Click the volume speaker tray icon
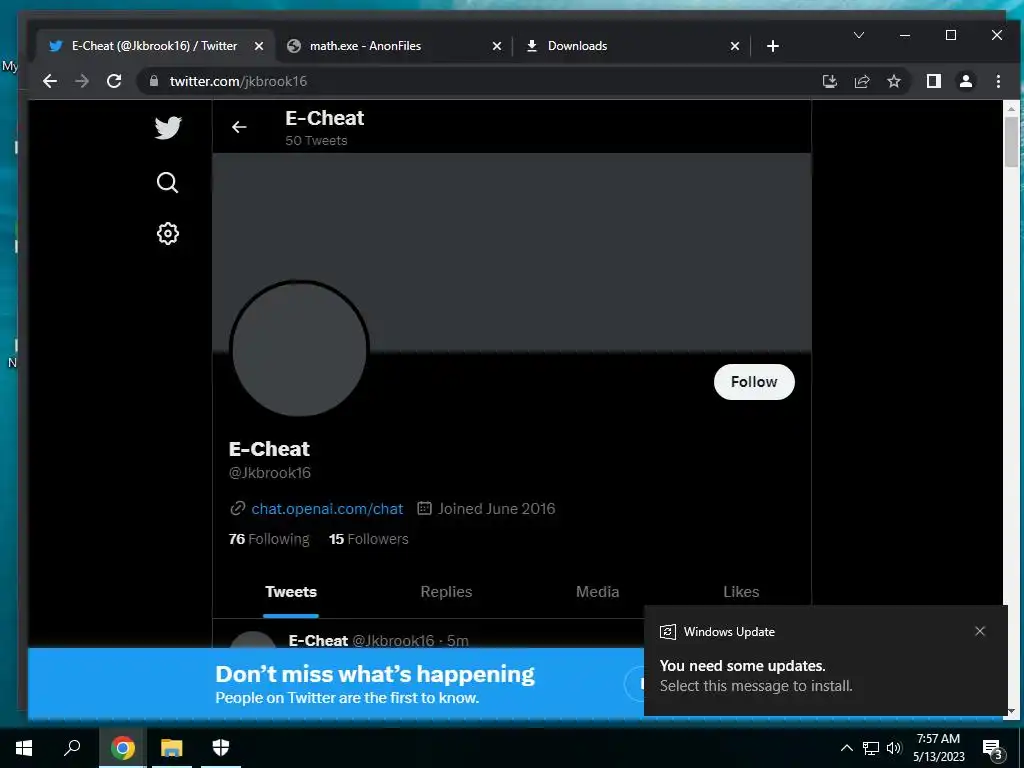 [x=894, y=748]
